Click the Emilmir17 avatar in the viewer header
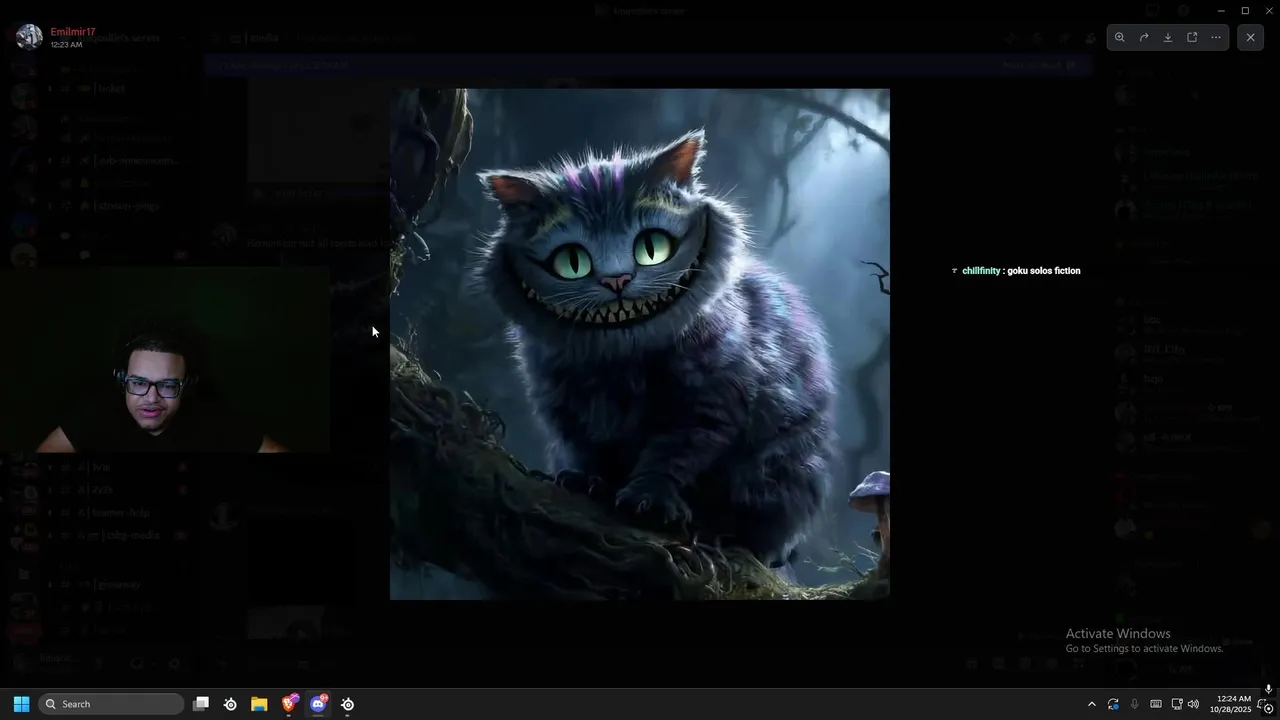1280x720 pixels. (x=30, y=37)
